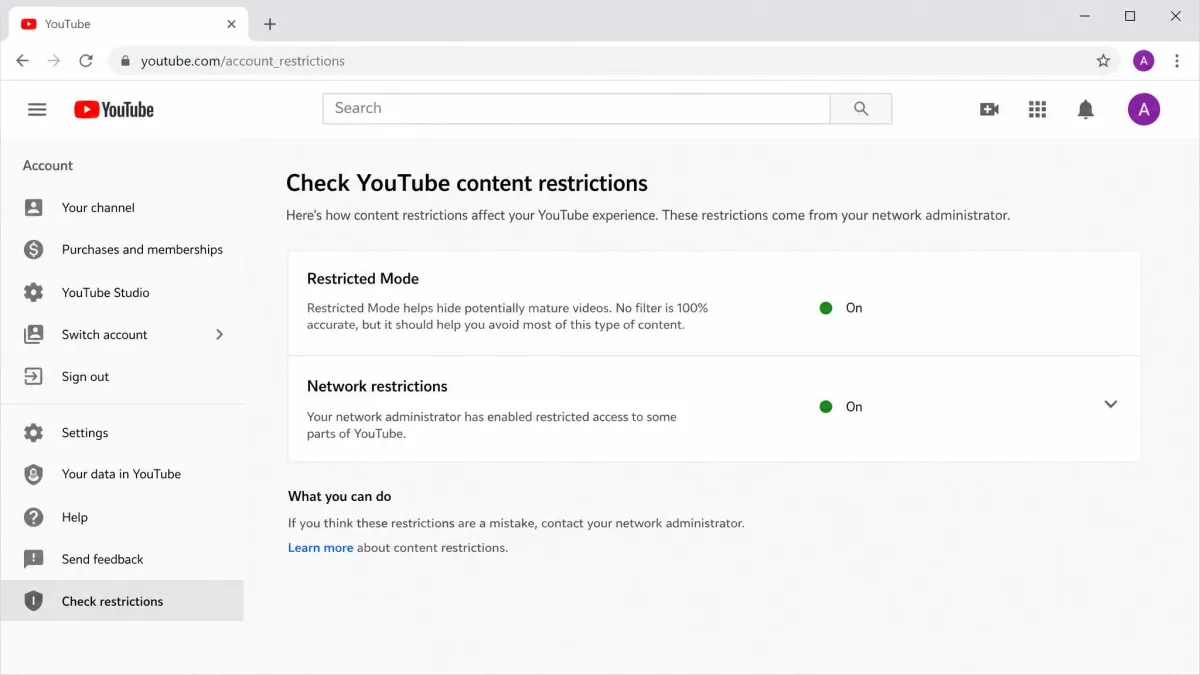Screen dimensions: 1200x675
Task: Click the Sign out arrow icon
Action: pyautogui.click(x=34, y=376)
